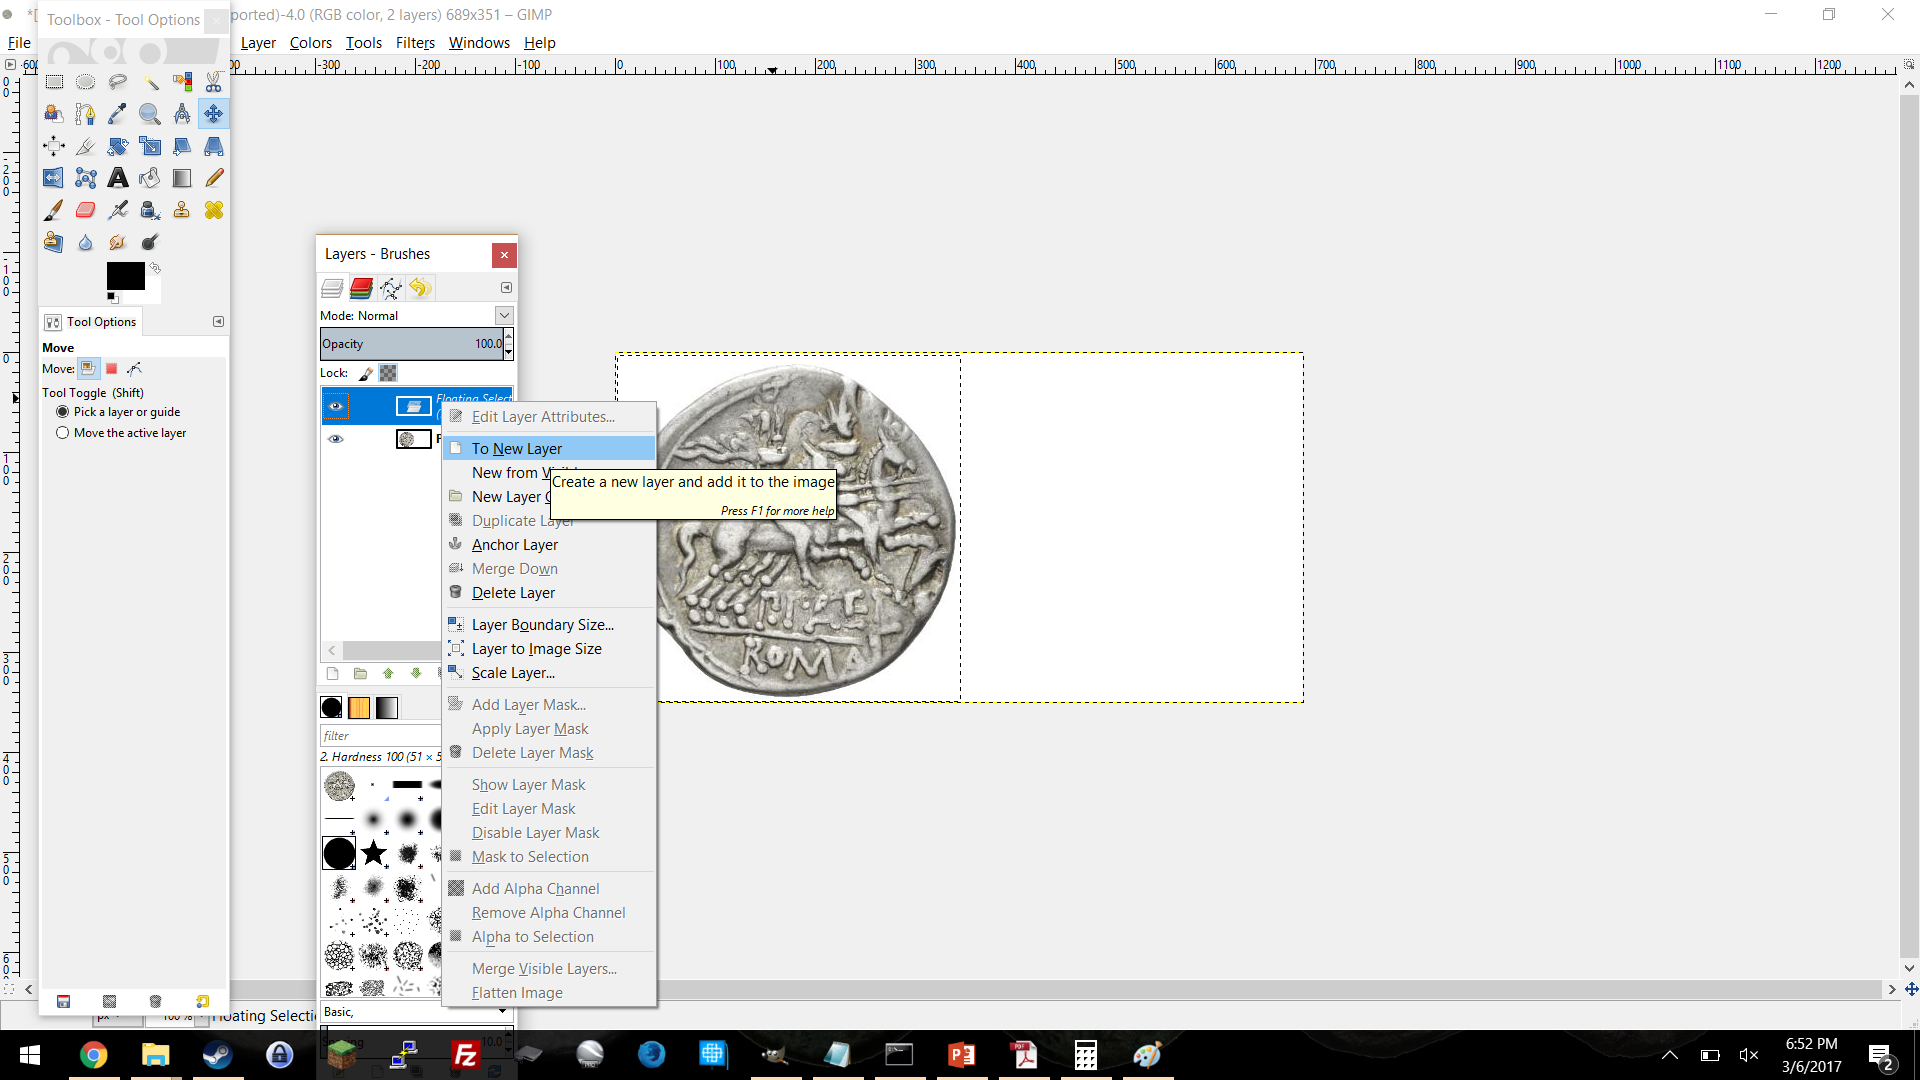The height and width of the screenshot is (1080, 1920).
Task: Select the Paintbrush tool
Action: pyautogui.click(x=54, y=210)
